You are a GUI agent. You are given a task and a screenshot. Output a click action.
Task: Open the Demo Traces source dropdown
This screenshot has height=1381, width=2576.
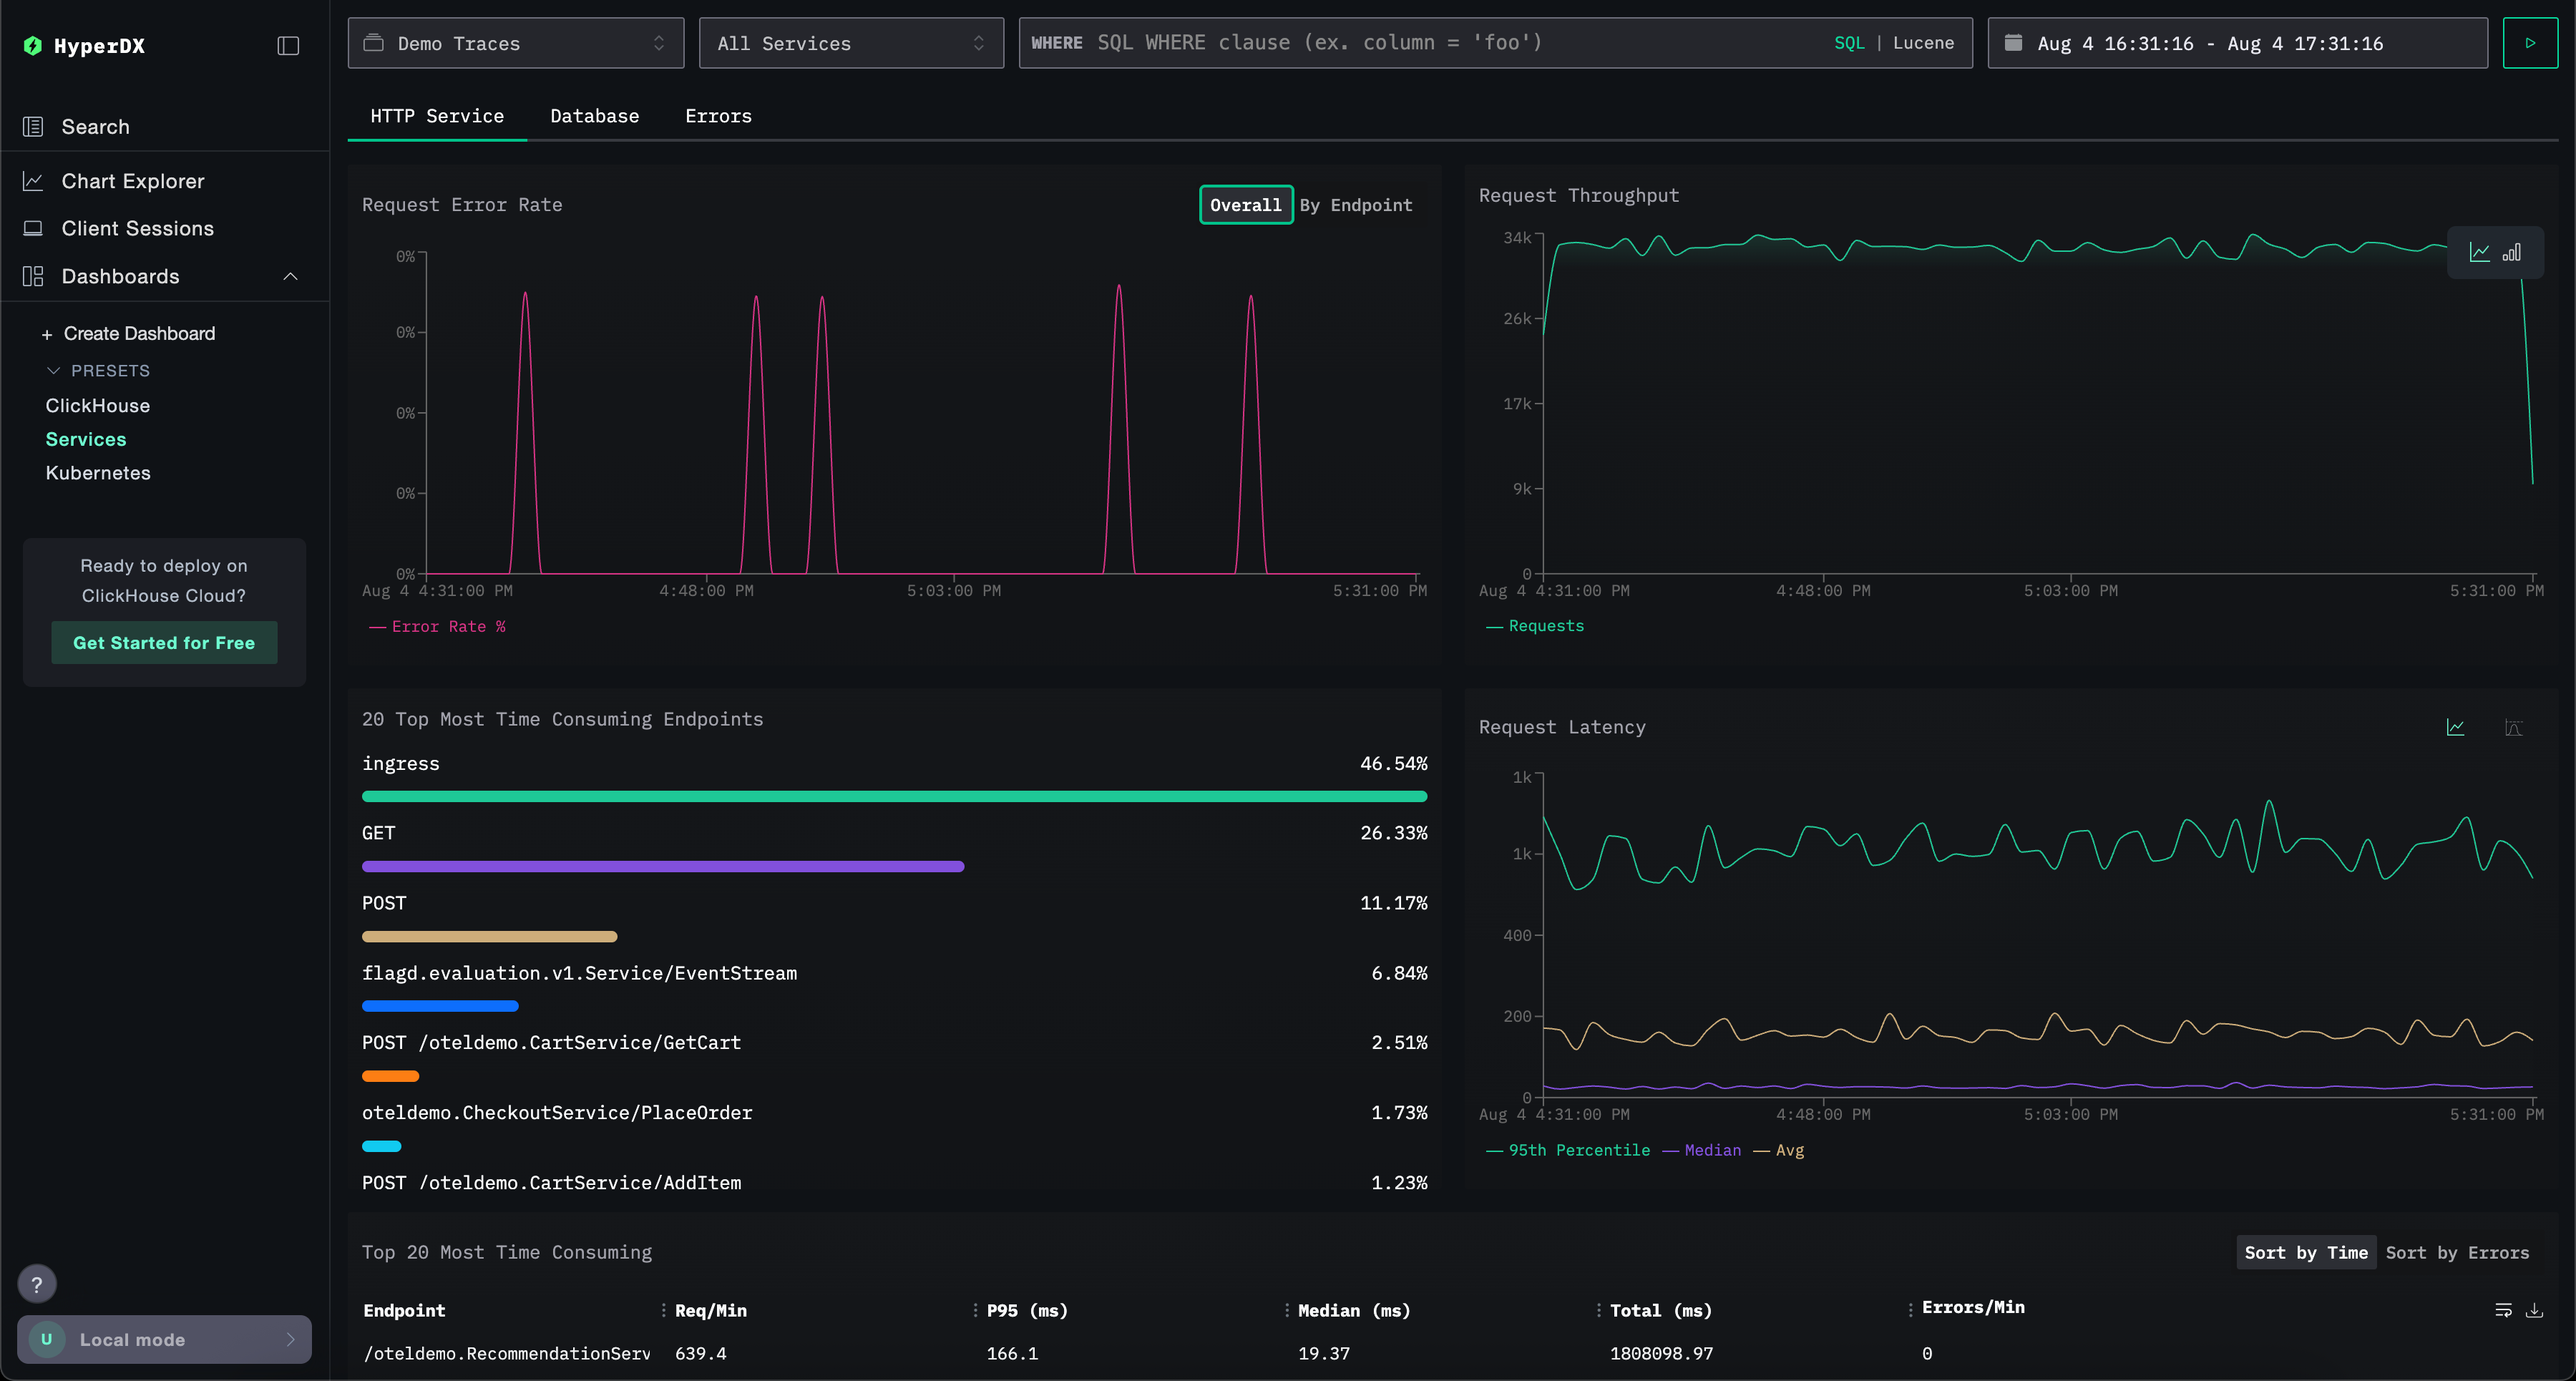click(x=515, y=43)
